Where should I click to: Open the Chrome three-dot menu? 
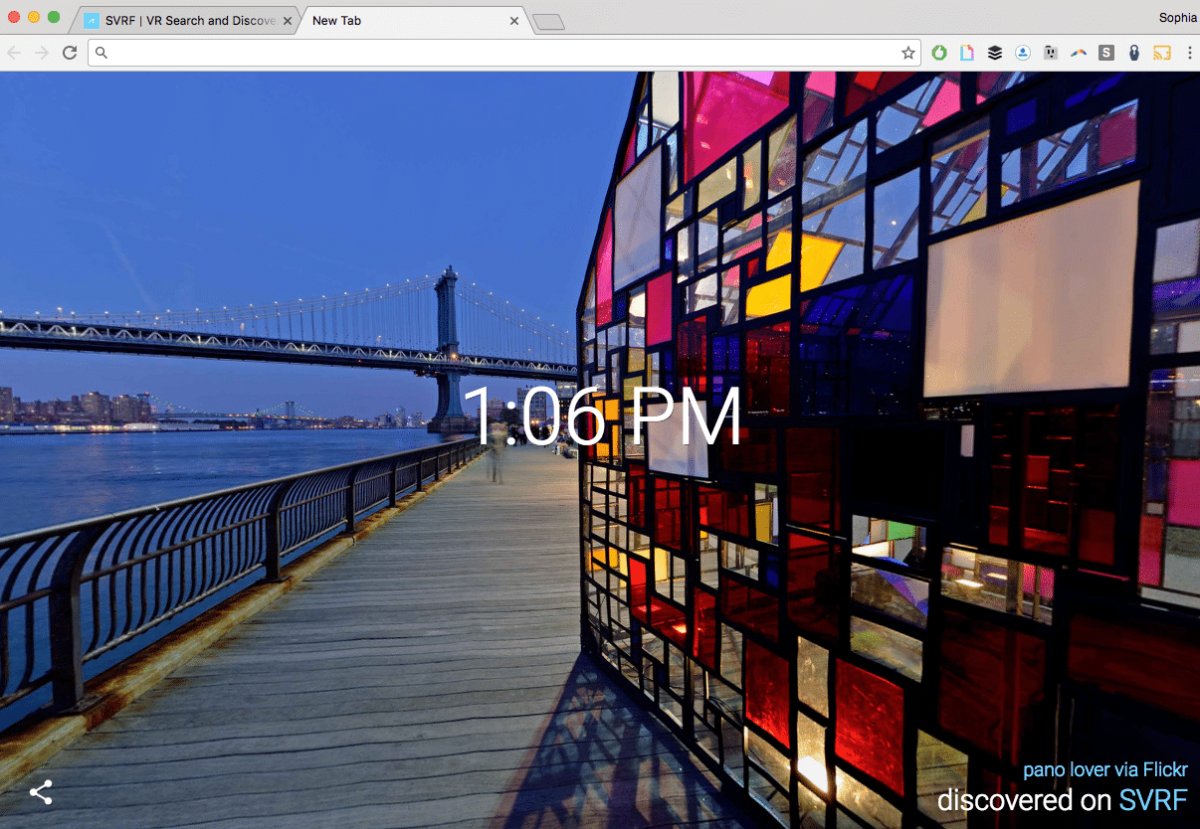[x=1187, y=53]
